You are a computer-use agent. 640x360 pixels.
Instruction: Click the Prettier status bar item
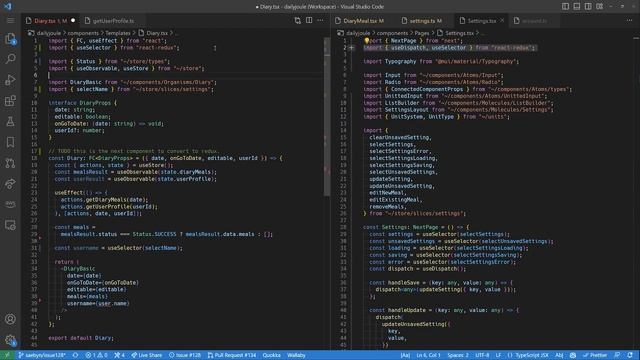(x=595, y=355)
